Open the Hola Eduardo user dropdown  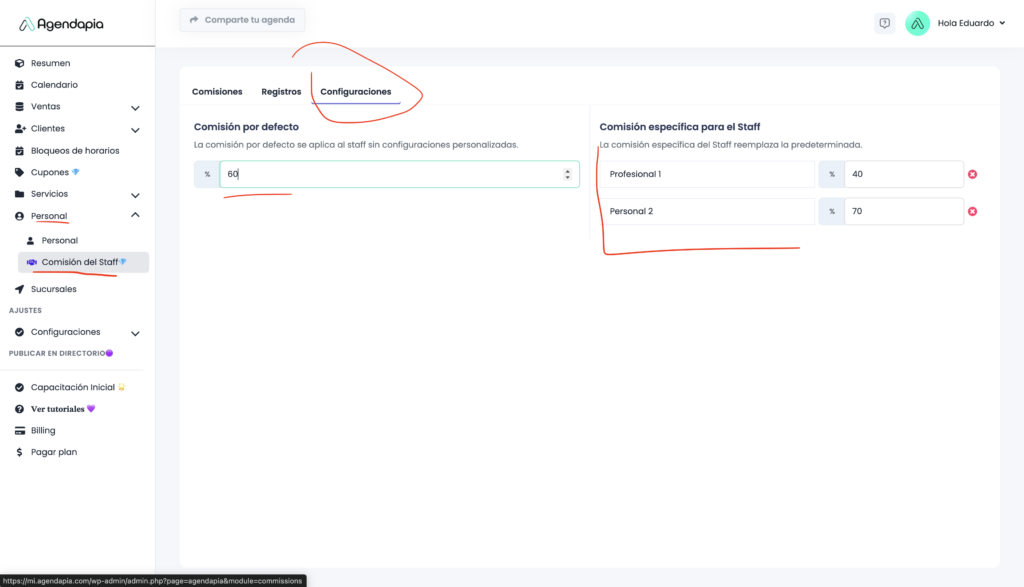coord(970,23)
